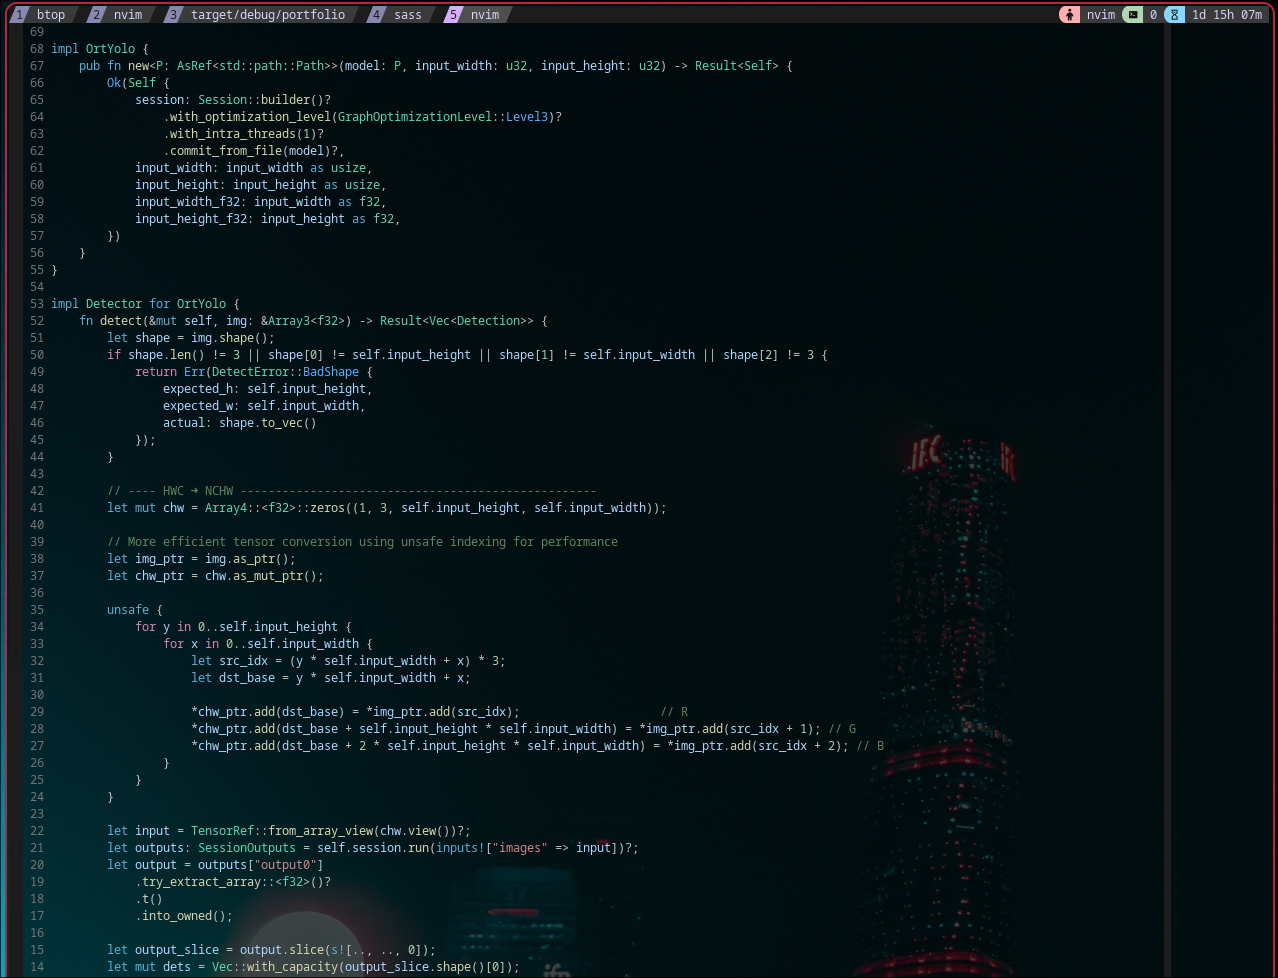The image size is (1278, 978).
Task: Click the let outputs: SessionOutputs line
Action: click(373, 848)
